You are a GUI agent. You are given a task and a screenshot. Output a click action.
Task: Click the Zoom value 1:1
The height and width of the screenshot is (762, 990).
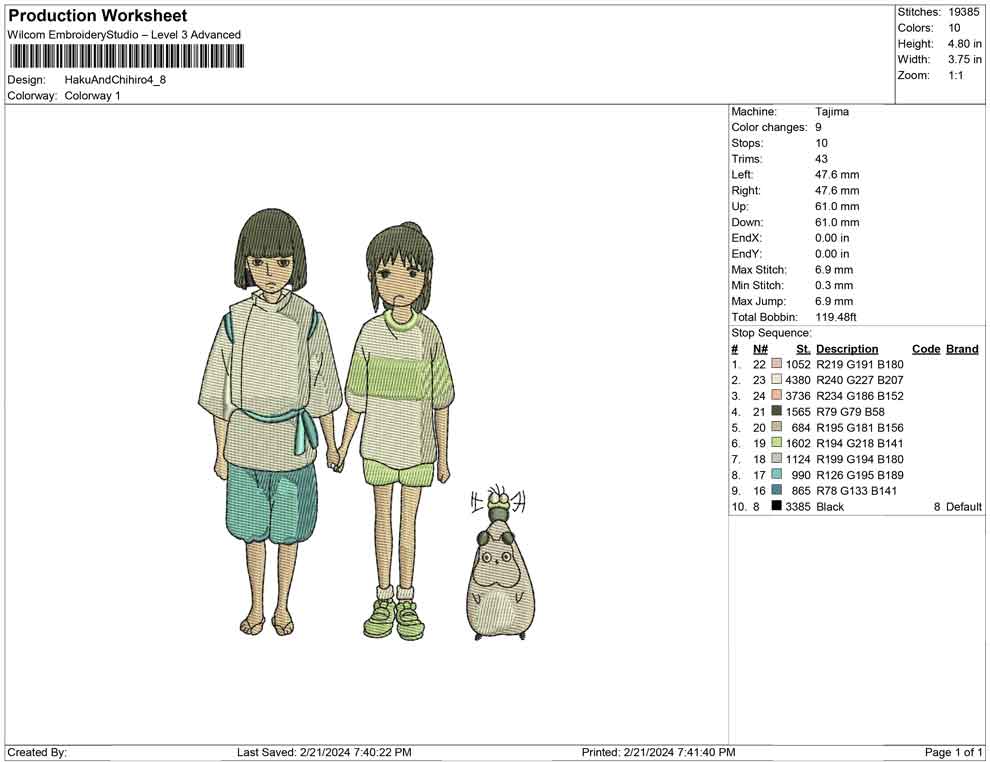tap(955, 75)
